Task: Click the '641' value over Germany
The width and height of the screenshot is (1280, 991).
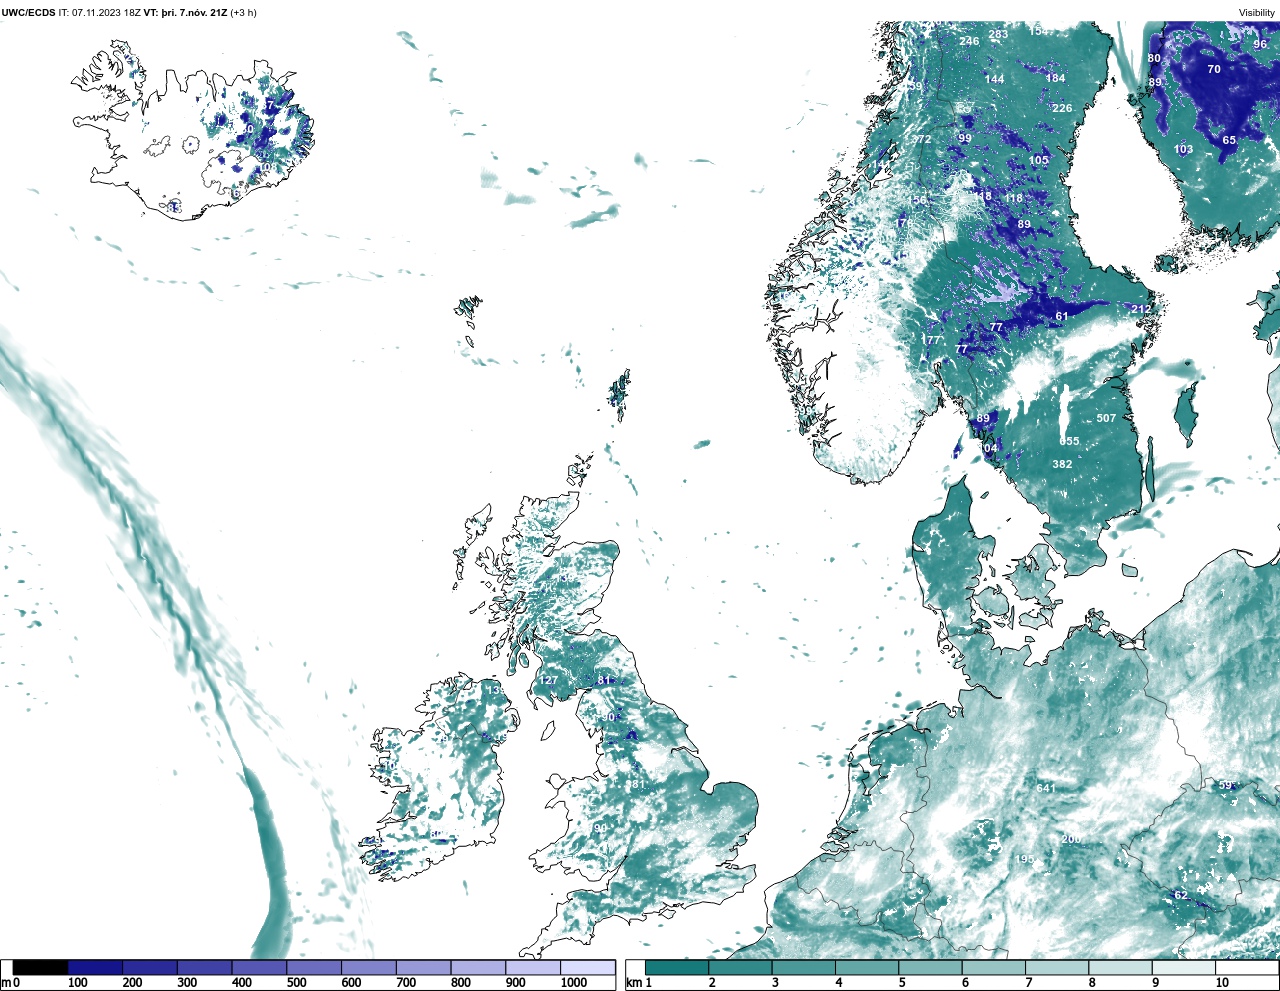Action: (x=1046, y=788)
